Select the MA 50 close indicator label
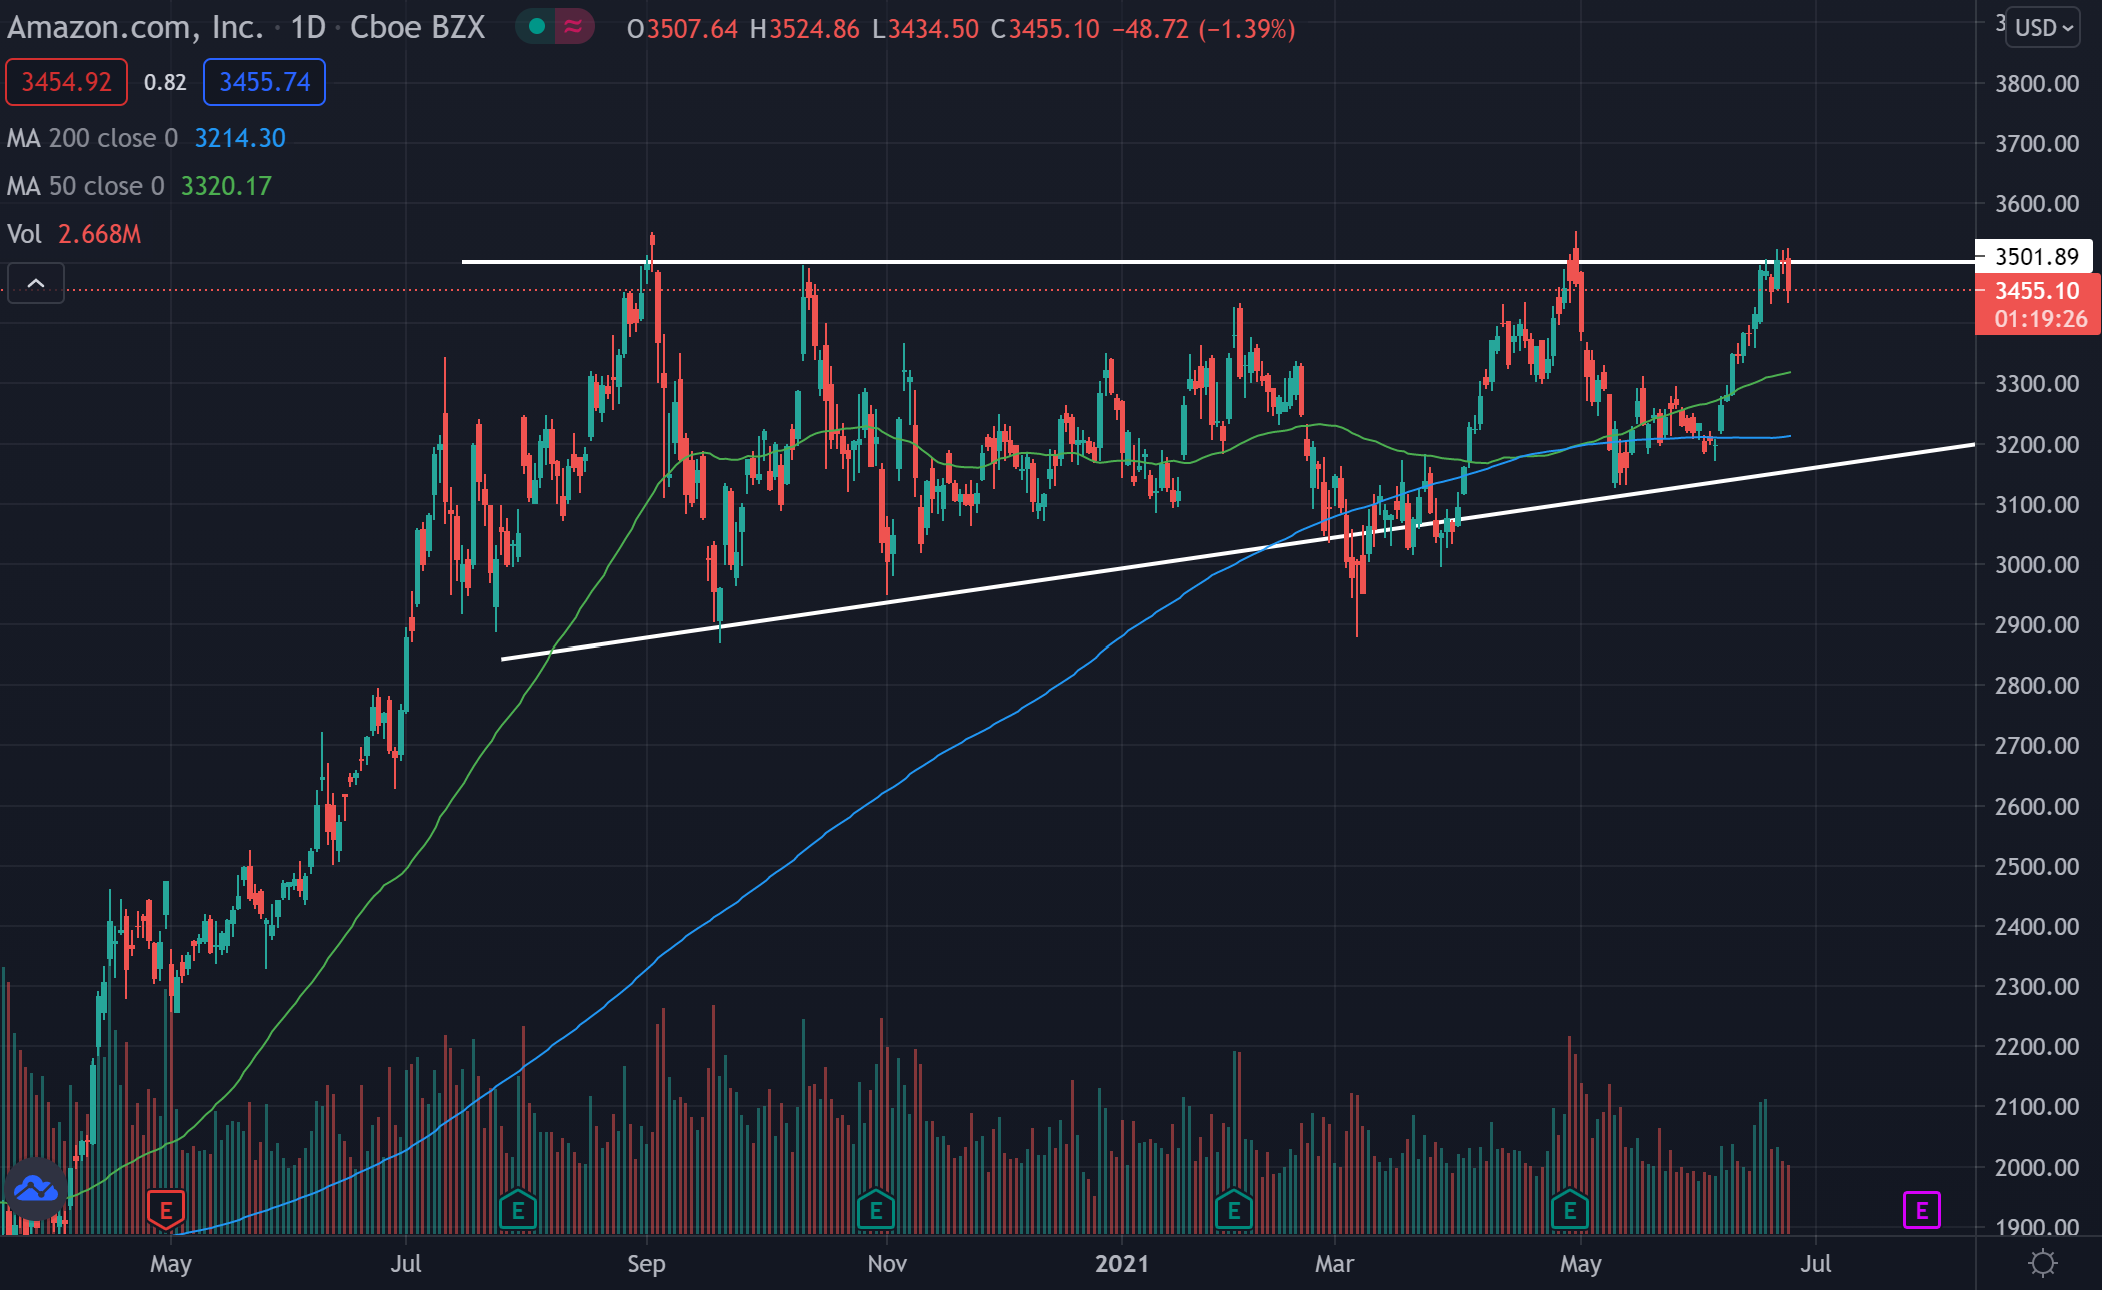This screenshot has height=1290, width=2102. click(85, 186)
